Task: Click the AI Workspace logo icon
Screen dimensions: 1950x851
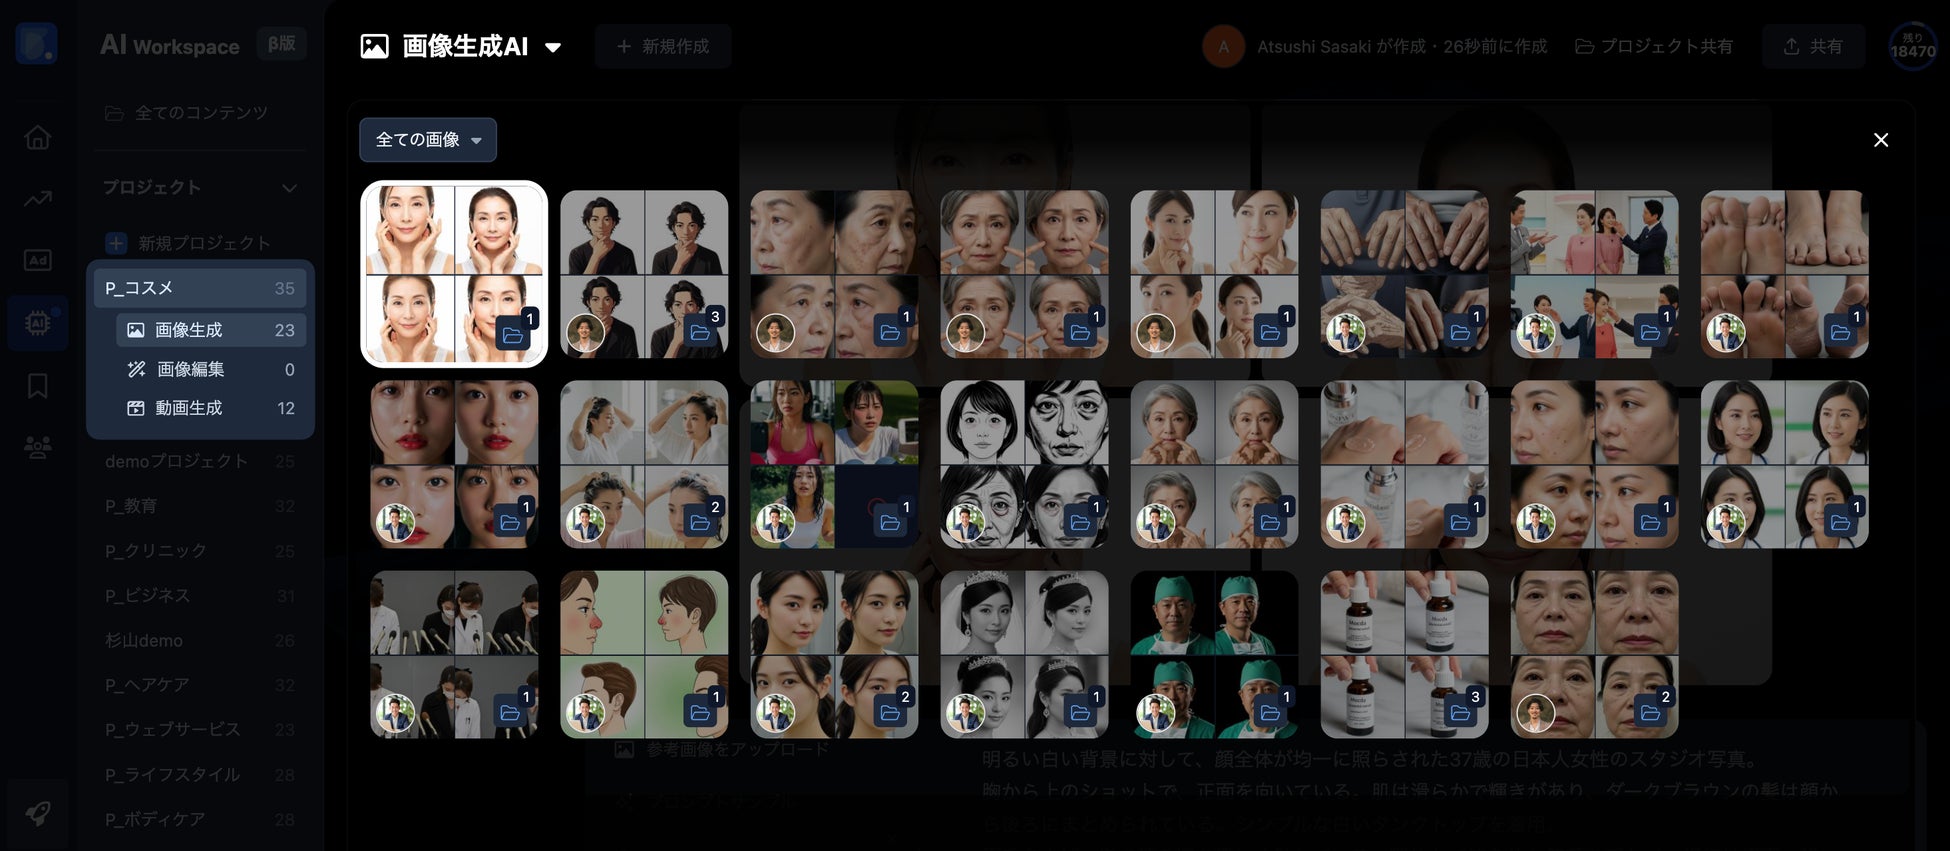Action: pos(36,44)
